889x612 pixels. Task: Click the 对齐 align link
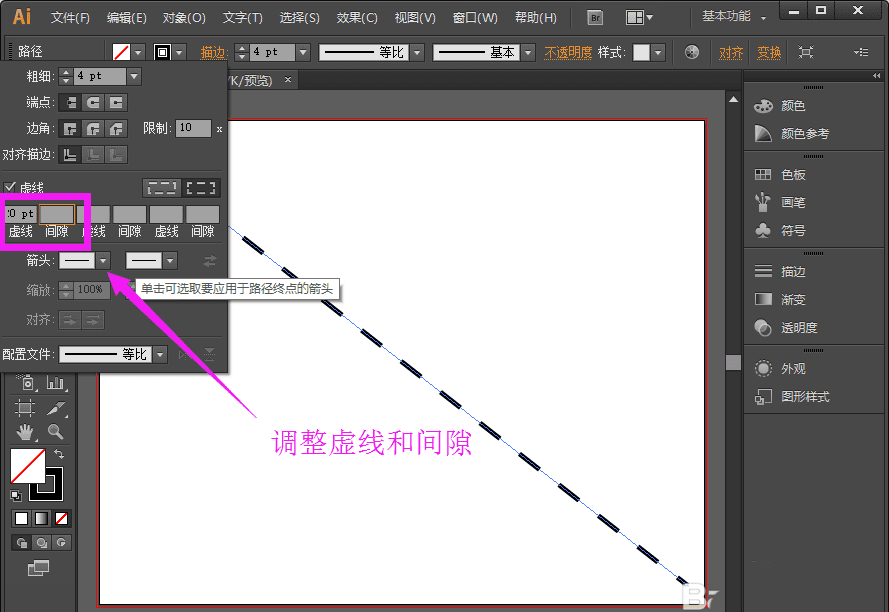[x=731, y=53]
